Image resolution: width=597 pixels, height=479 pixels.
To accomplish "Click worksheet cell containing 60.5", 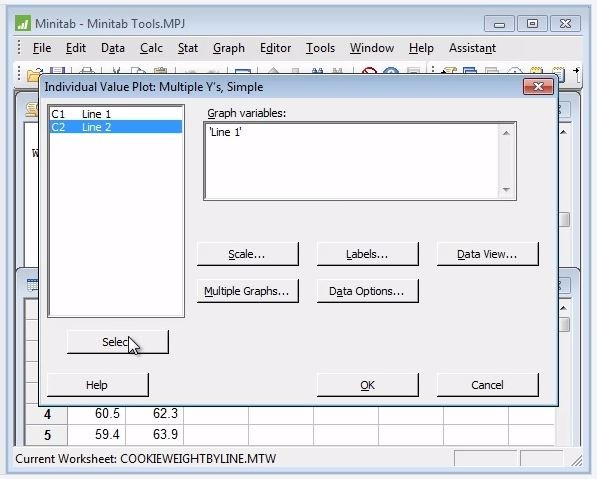I will tap(97, 414).
